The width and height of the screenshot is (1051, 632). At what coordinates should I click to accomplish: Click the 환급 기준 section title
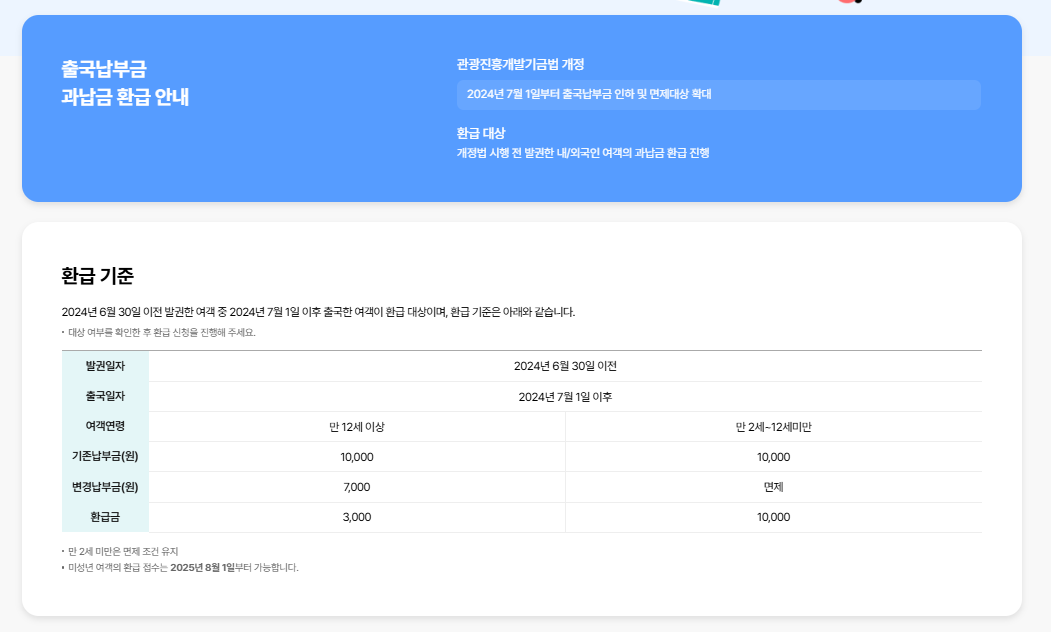(x=98, y=275)
